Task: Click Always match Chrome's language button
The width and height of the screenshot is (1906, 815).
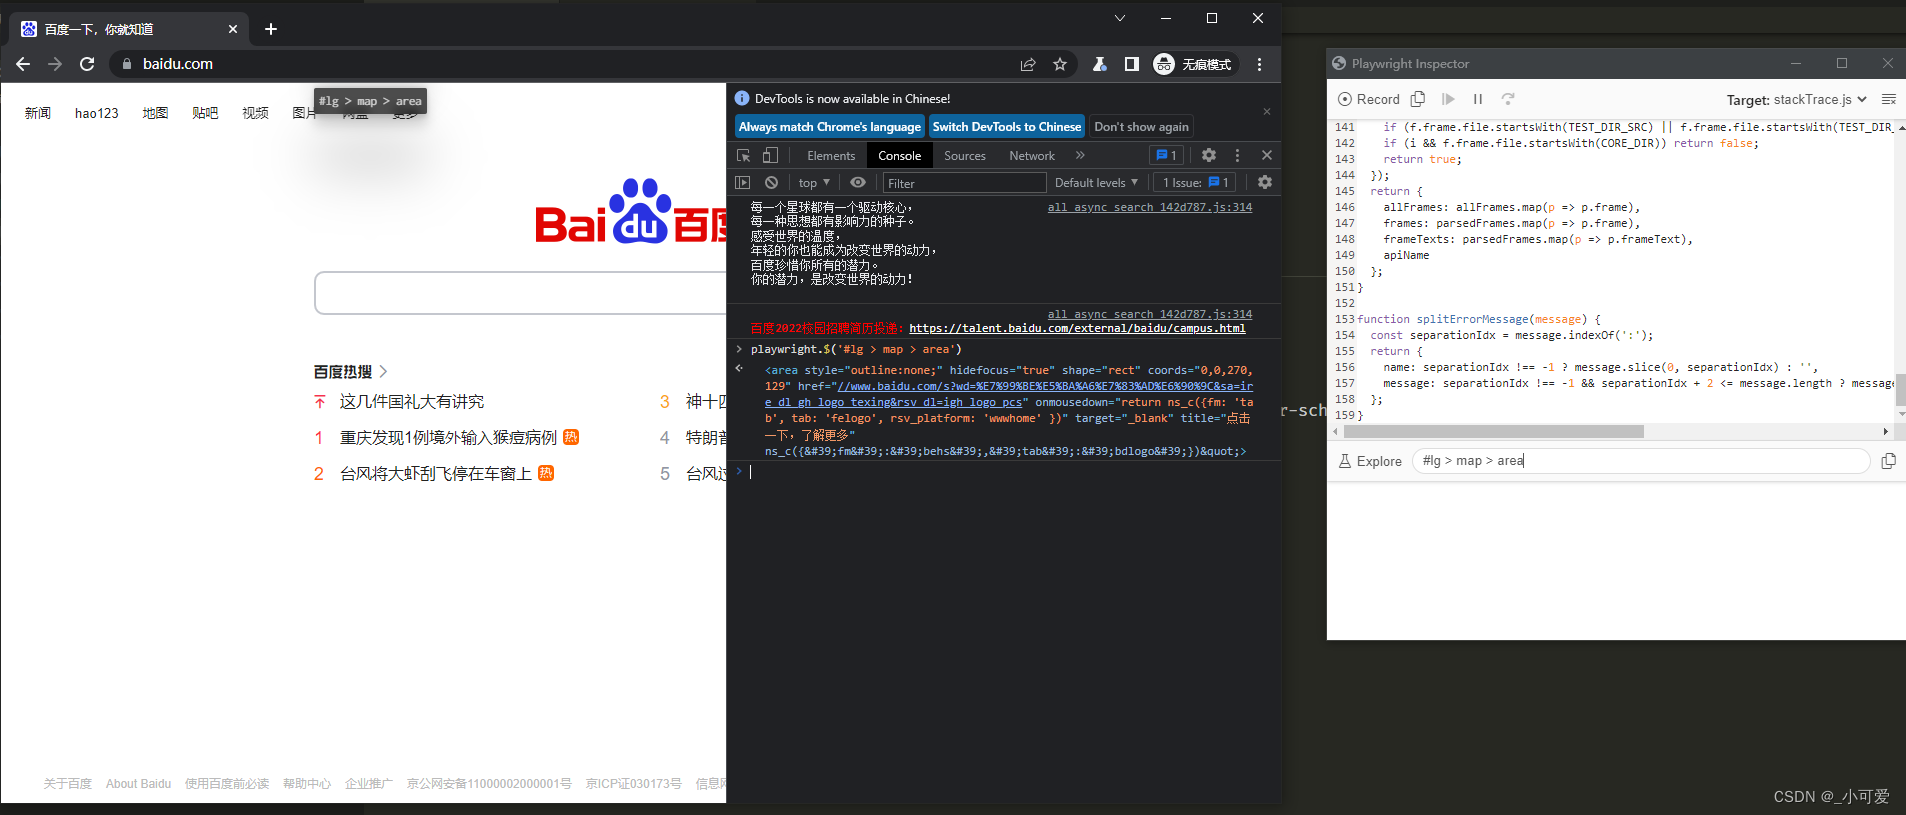Action: [x=830, y=127]
